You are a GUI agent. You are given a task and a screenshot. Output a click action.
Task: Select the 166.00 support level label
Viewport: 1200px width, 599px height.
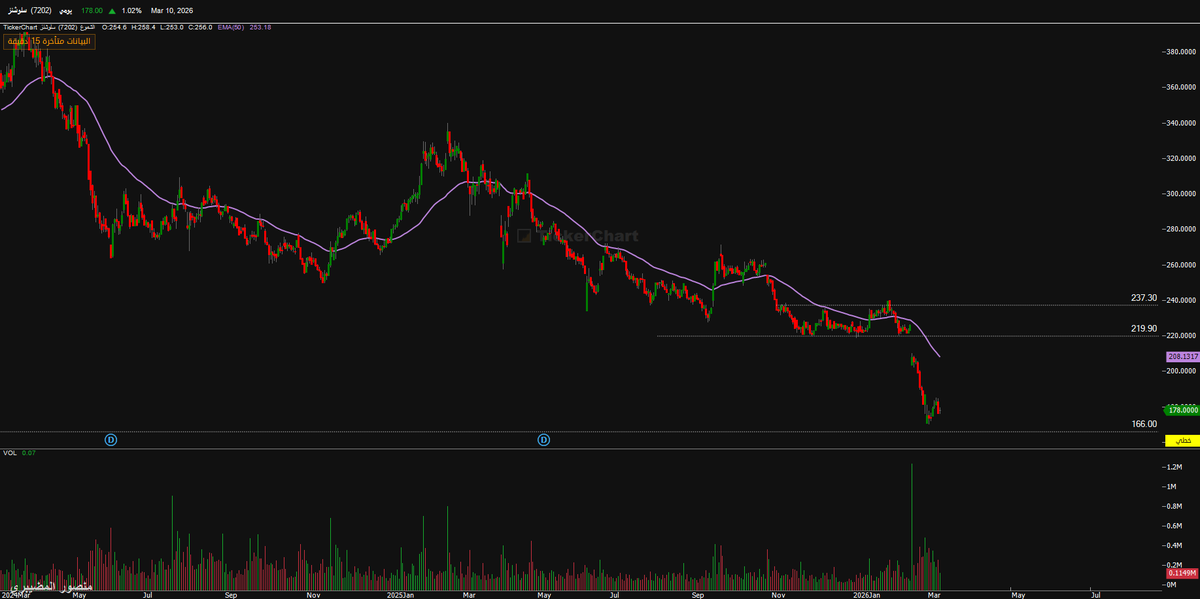coord(1144,424)
